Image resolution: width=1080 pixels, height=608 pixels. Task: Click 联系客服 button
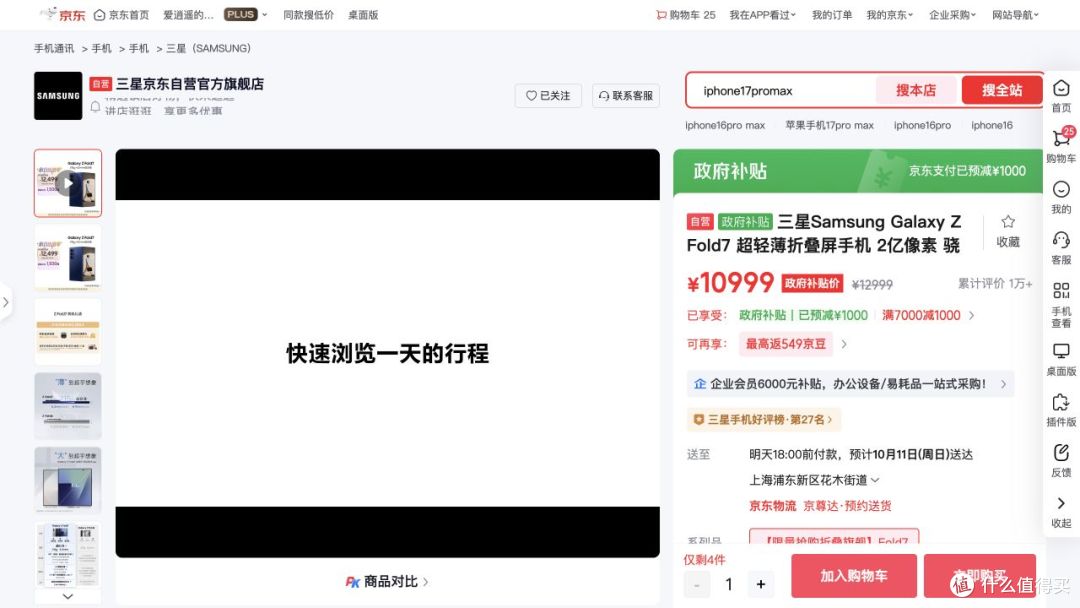point(625,96)
